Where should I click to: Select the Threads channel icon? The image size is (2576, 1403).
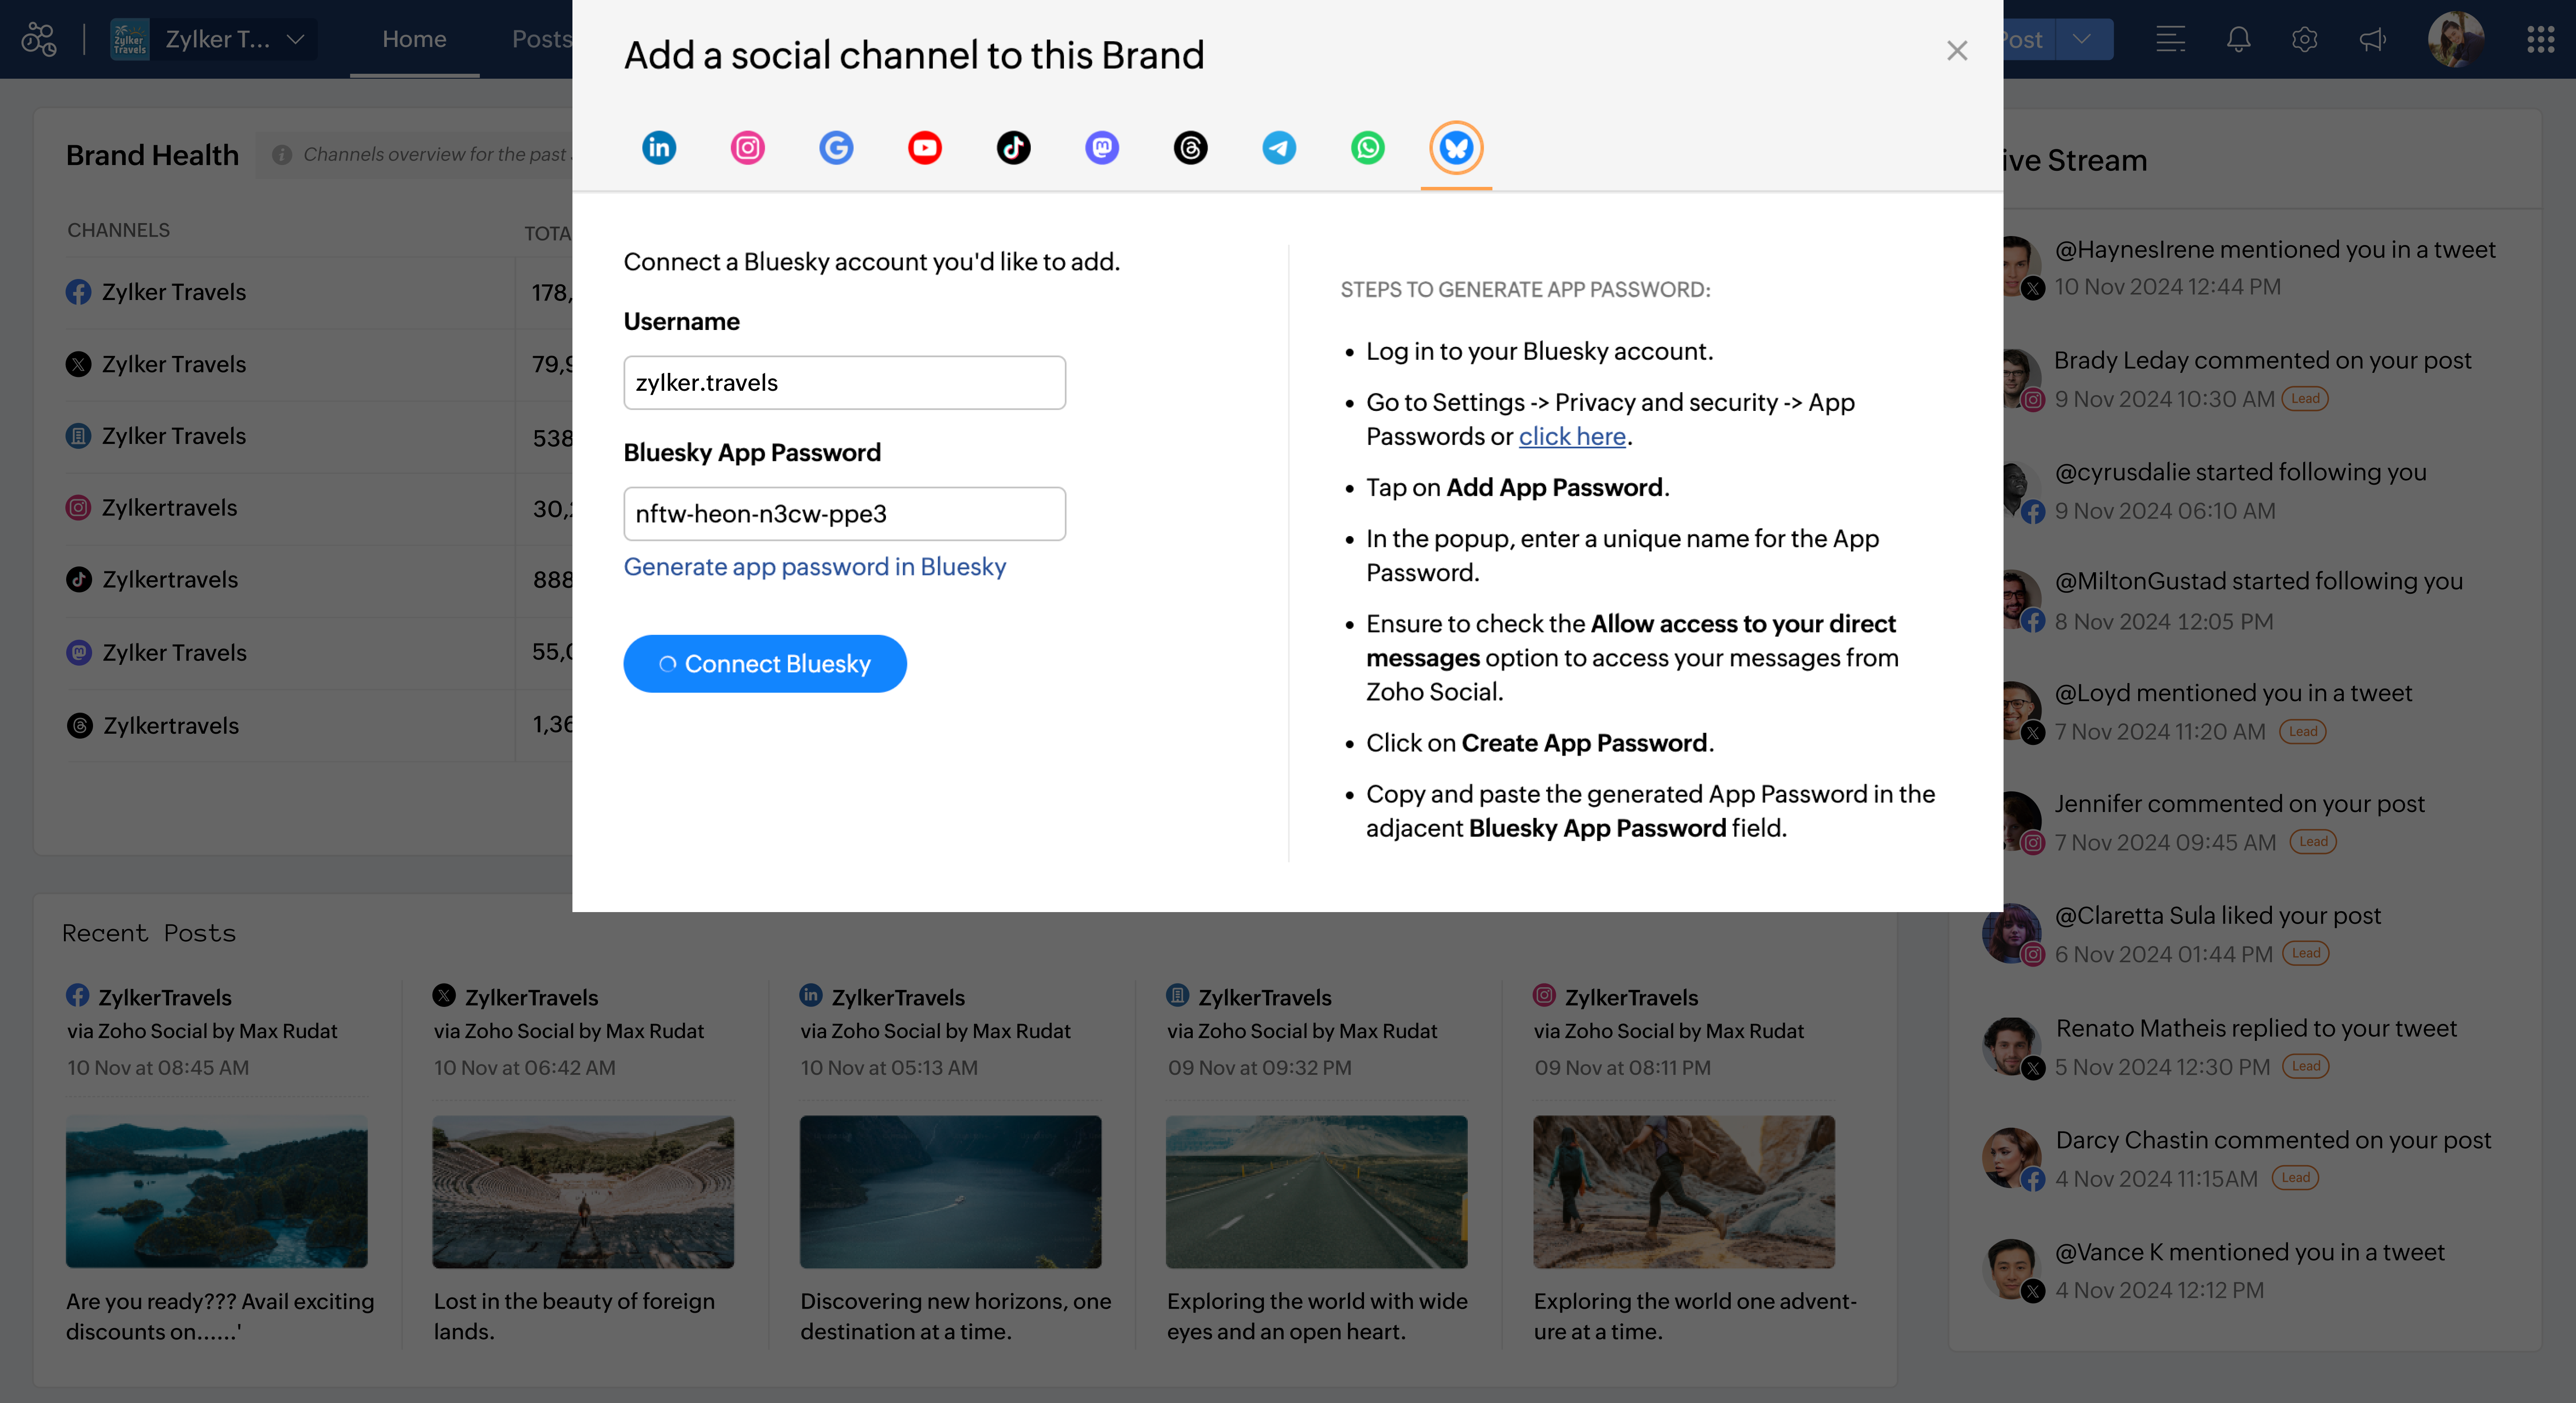(1190, 148)
